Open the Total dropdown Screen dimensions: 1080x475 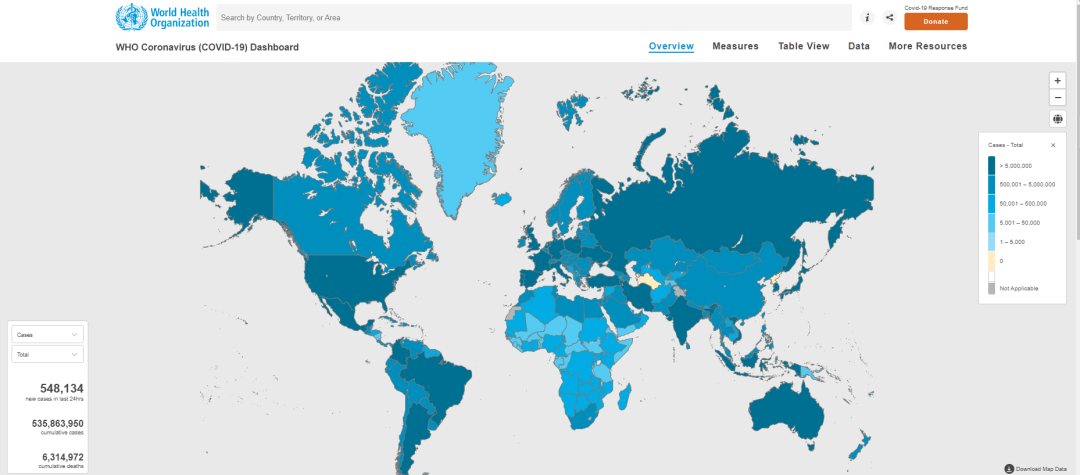tap(48, 355)
